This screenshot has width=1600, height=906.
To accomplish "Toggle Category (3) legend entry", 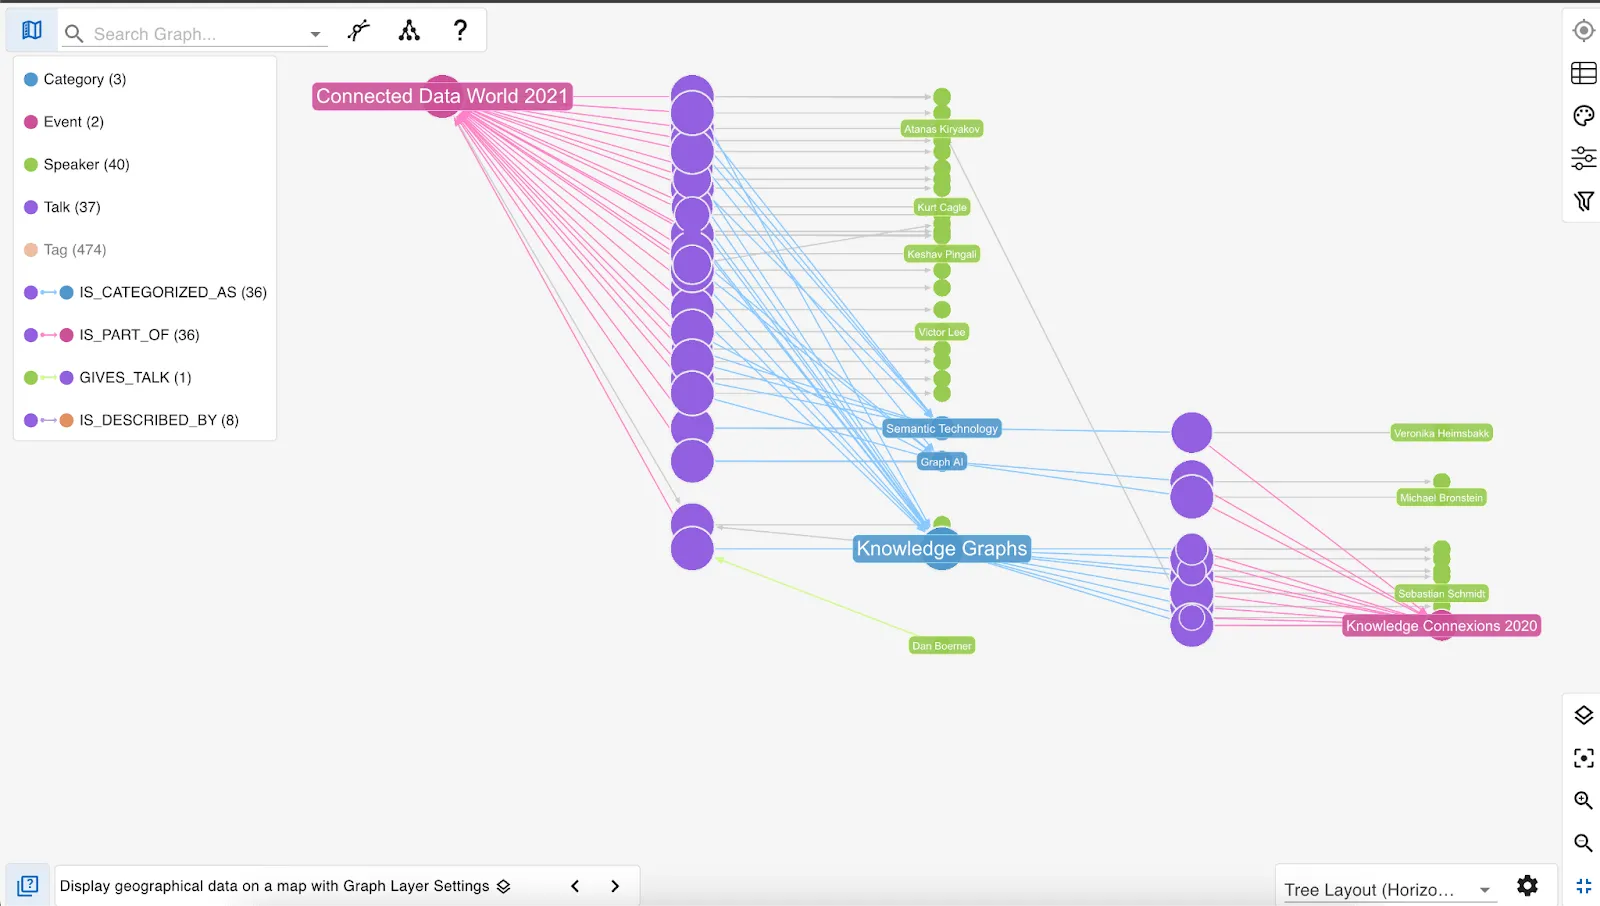I will (75, 79).
